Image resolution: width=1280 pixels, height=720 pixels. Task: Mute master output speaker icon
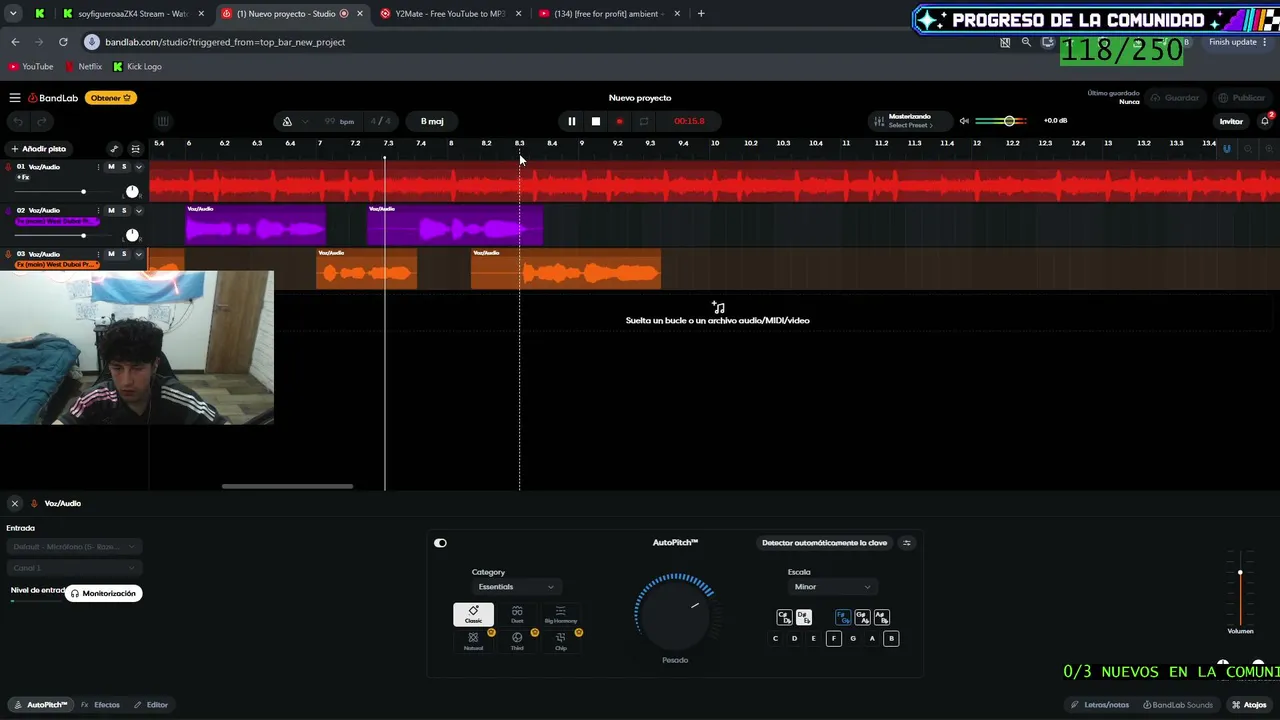(964, 121)
